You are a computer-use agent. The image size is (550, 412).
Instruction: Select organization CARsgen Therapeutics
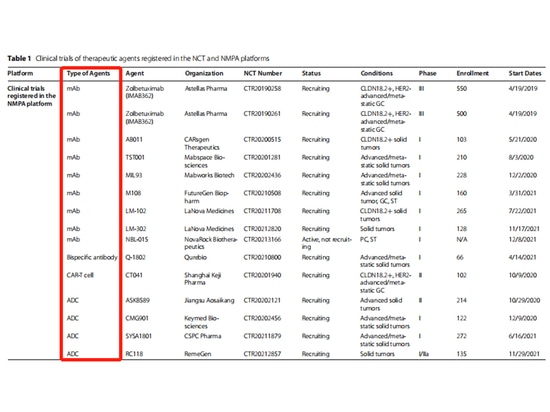(202, 143)
